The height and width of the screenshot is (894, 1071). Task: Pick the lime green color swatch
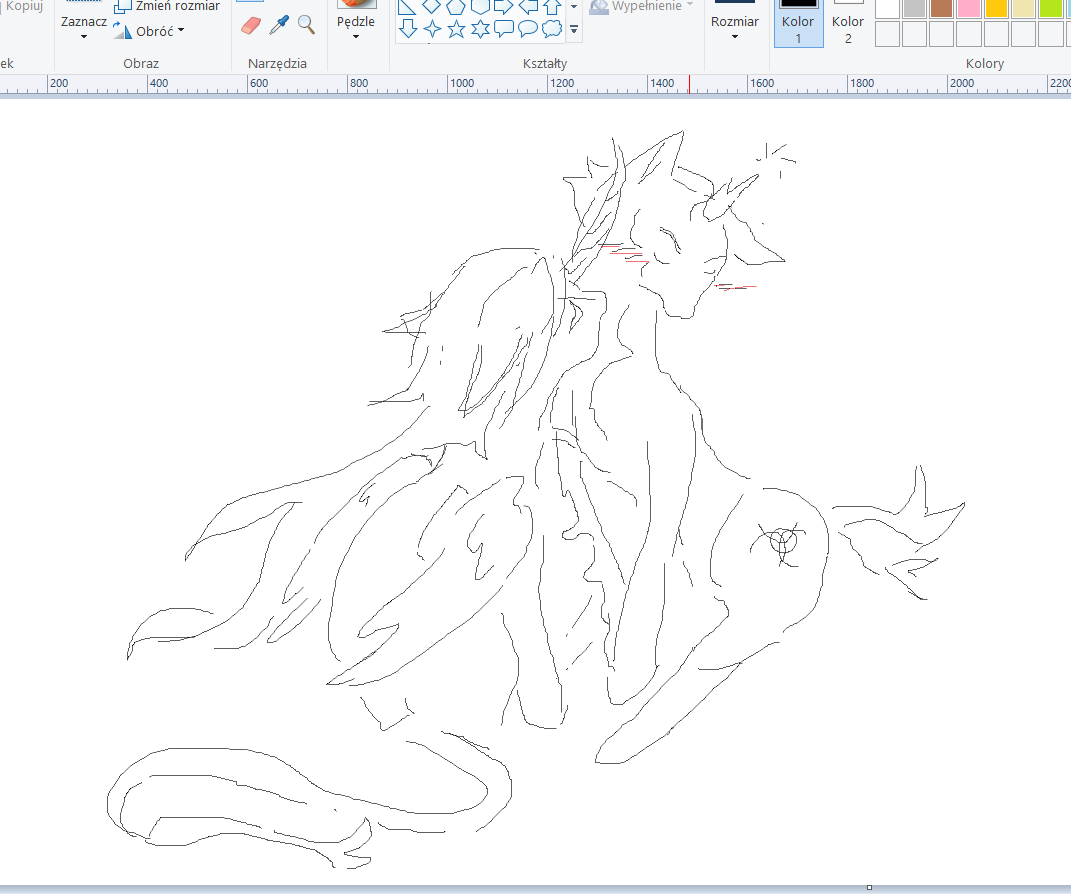(1051, 8)
